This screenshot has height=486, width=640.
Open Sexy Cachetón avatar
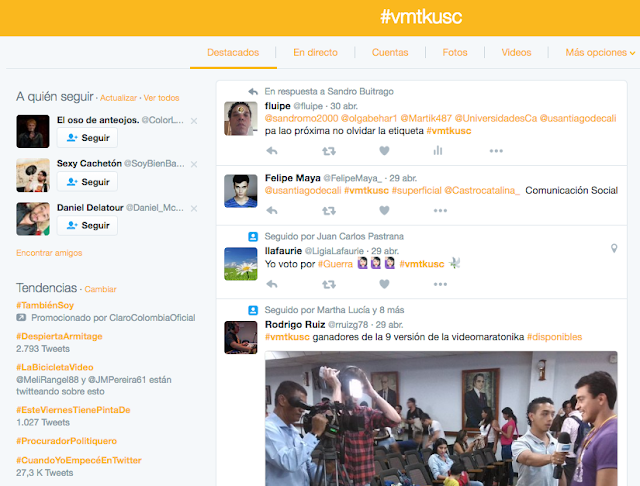click(x=33, y=175)
